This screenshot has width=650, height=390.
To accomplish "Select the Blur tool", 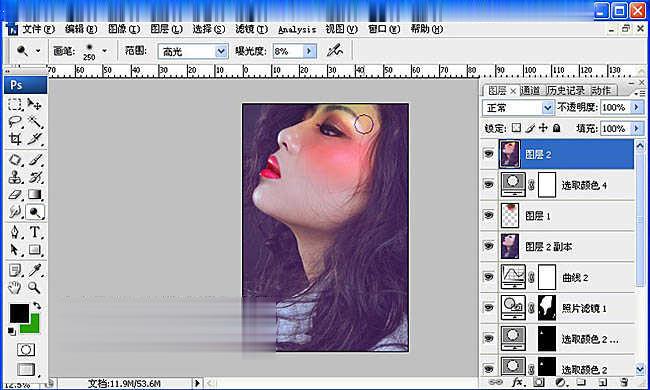I will tap(15, 212).
